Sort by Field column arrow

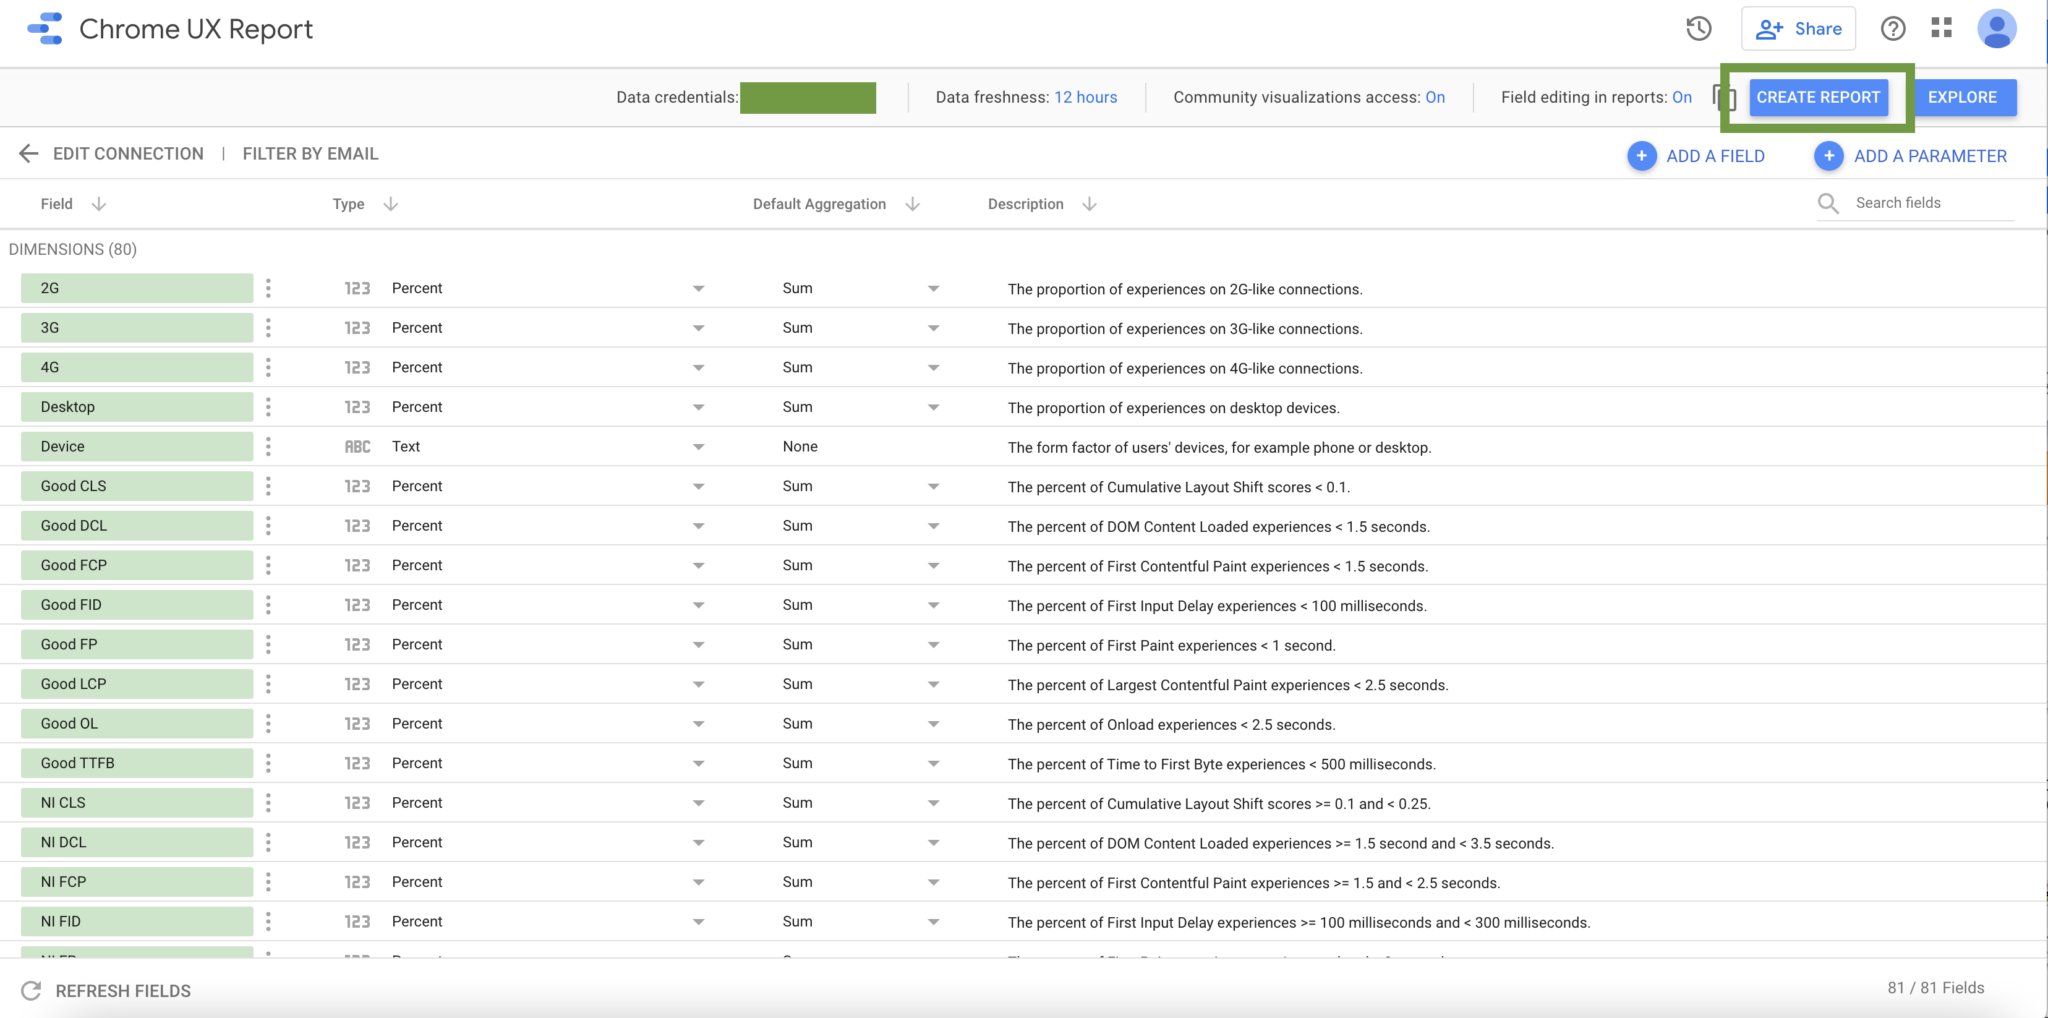(x=99, y=204)
